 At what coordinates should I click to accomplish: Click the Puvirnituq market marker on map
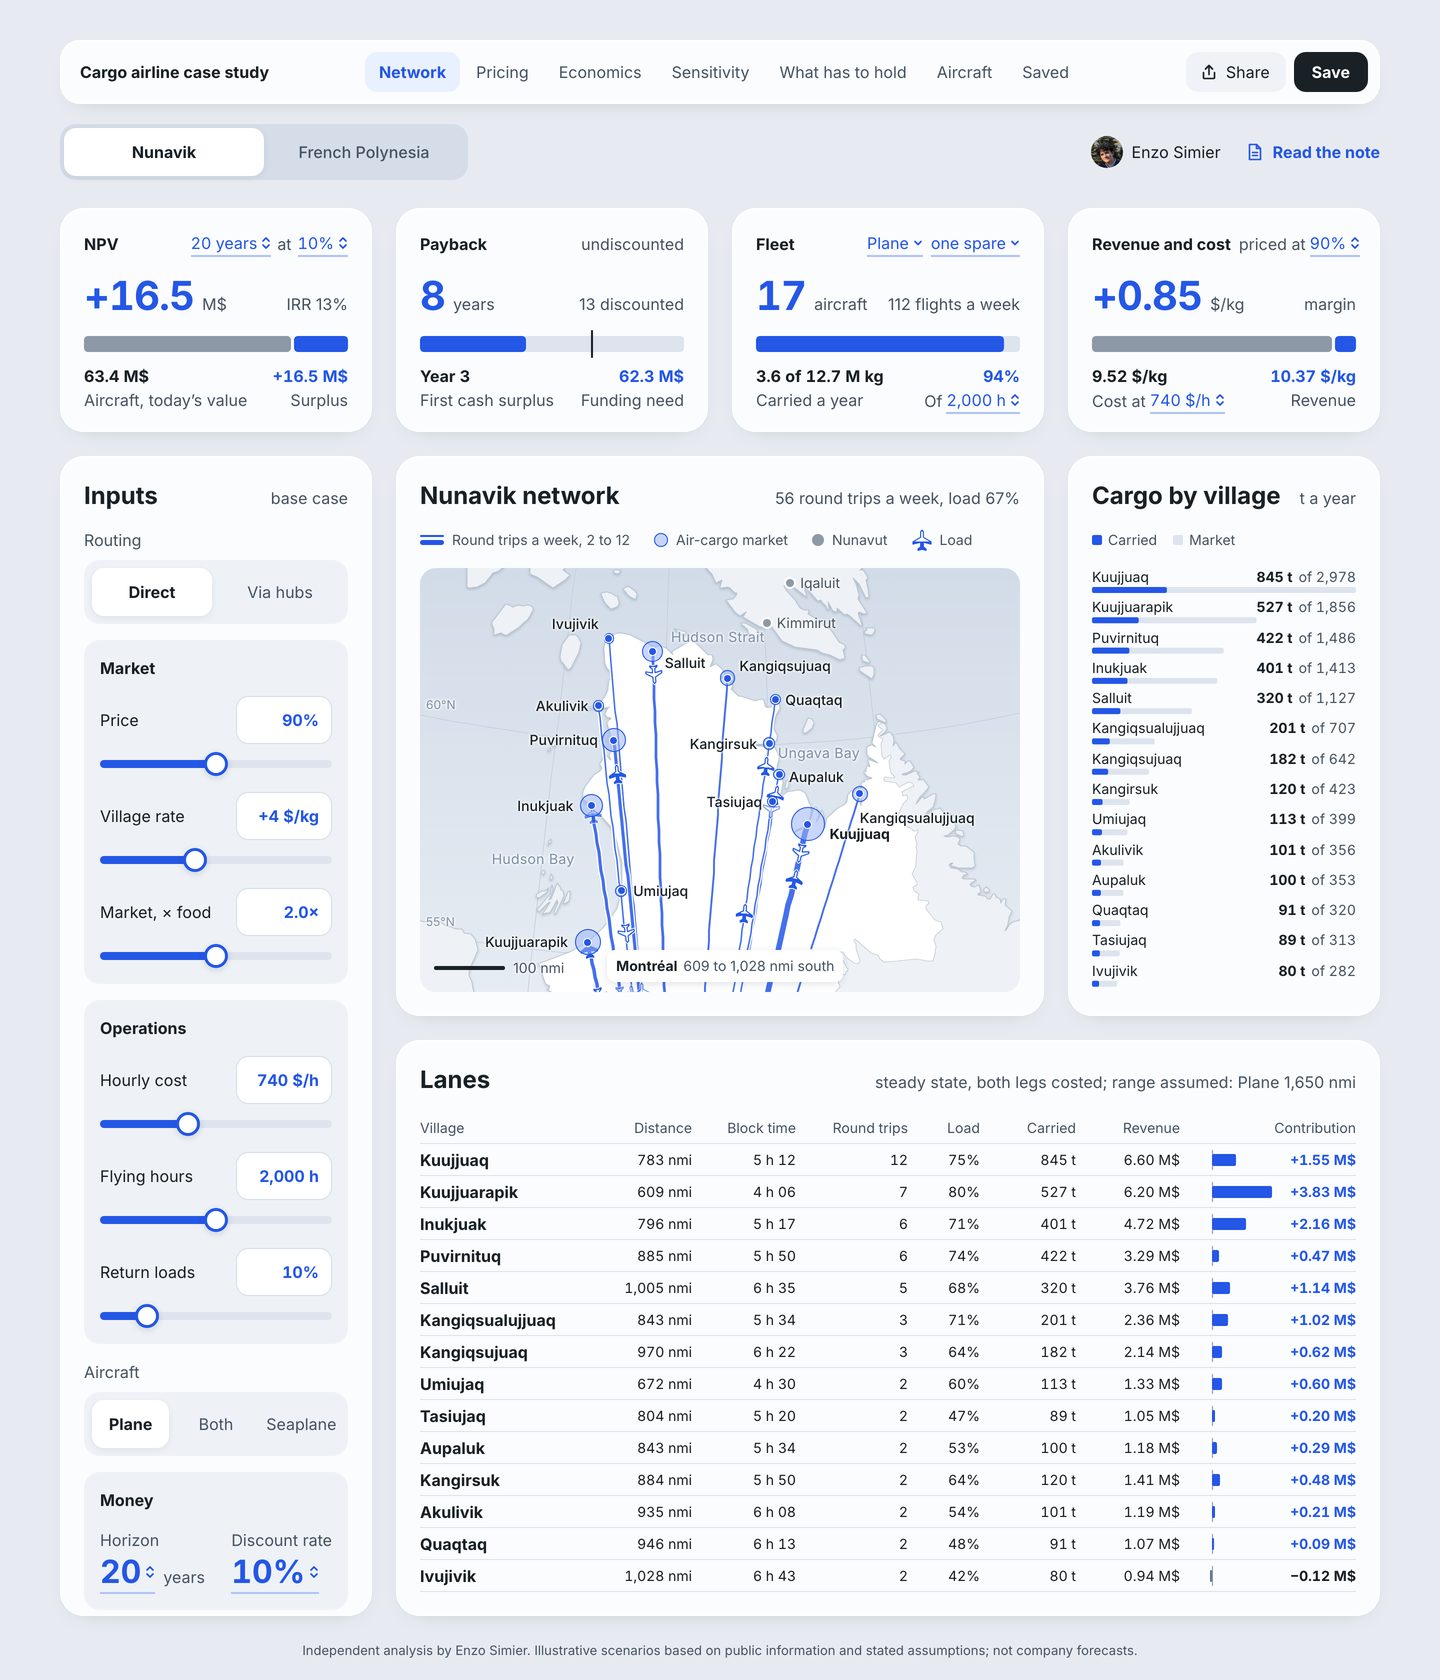[614, 740]
